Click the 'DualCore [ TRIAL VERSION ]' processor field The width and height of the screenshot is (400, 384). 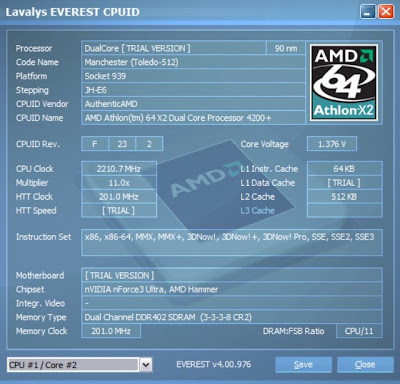174,48
